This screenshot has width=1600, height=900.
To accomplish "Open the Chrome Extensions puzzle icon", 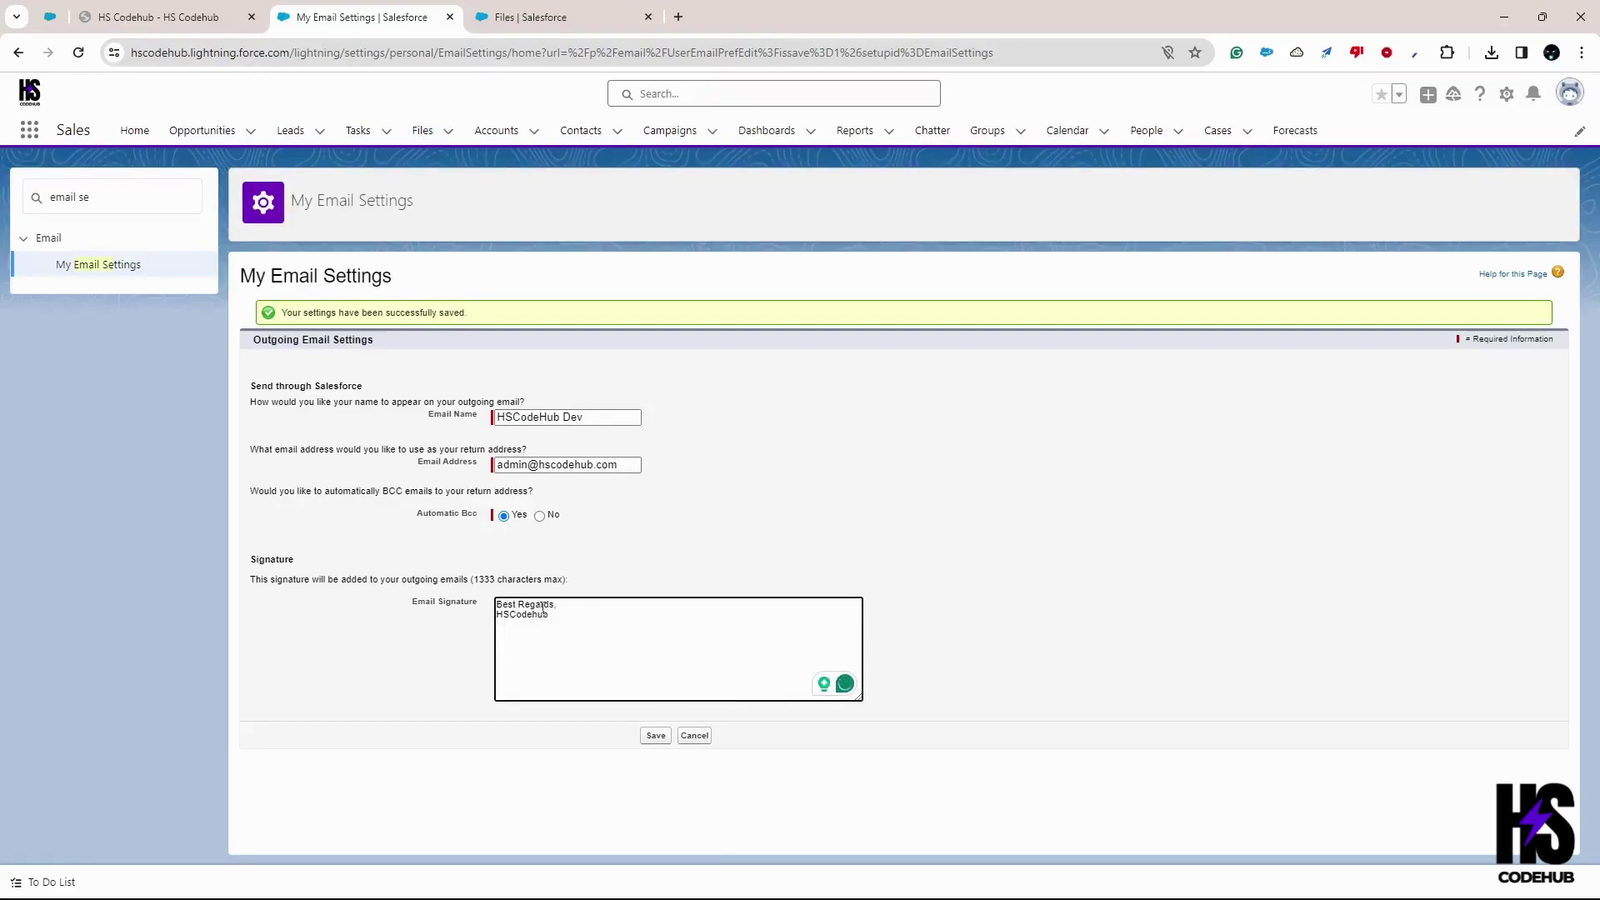I will click(1447, 53).
